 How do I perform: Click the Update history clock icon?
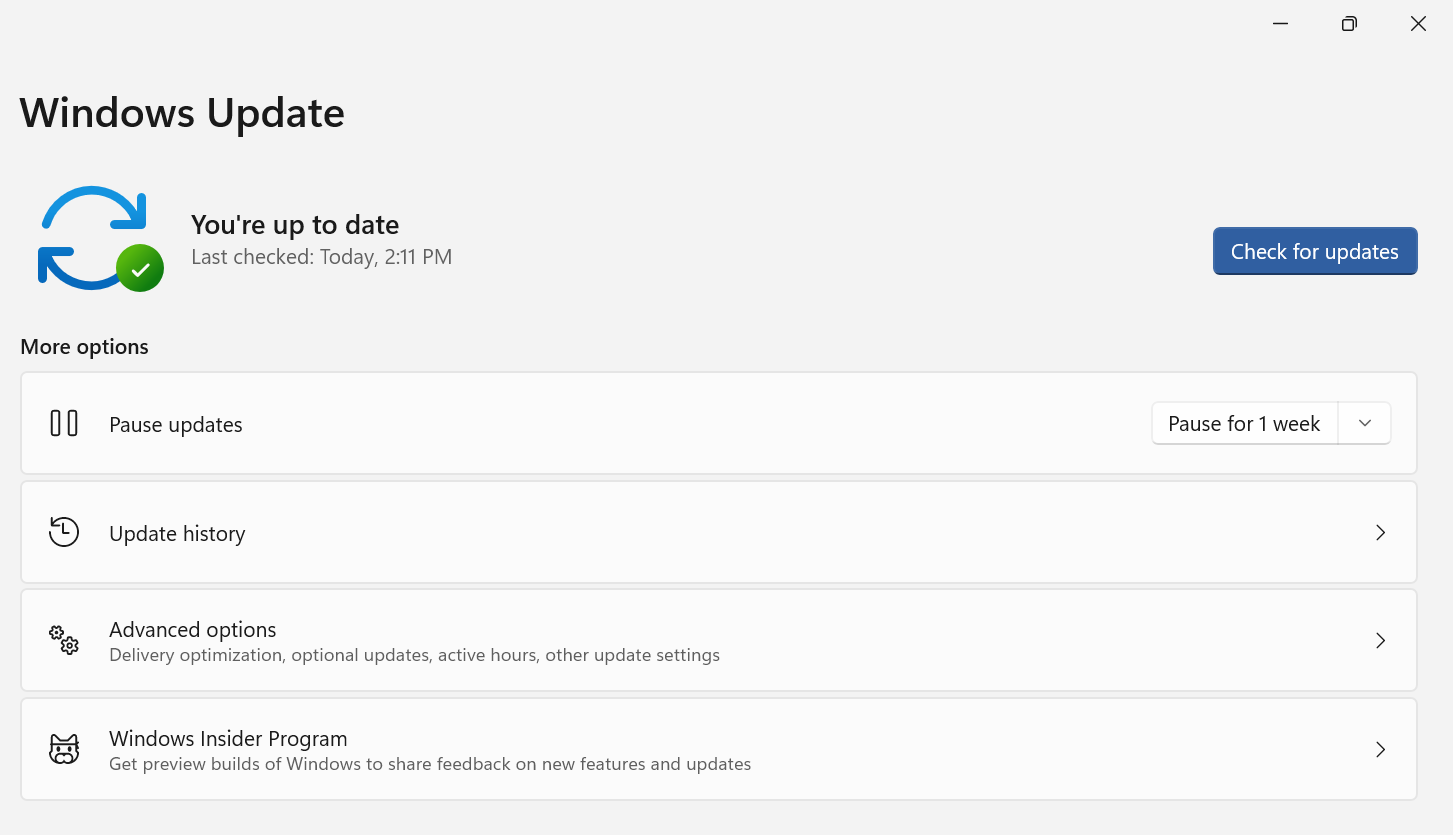64,532
